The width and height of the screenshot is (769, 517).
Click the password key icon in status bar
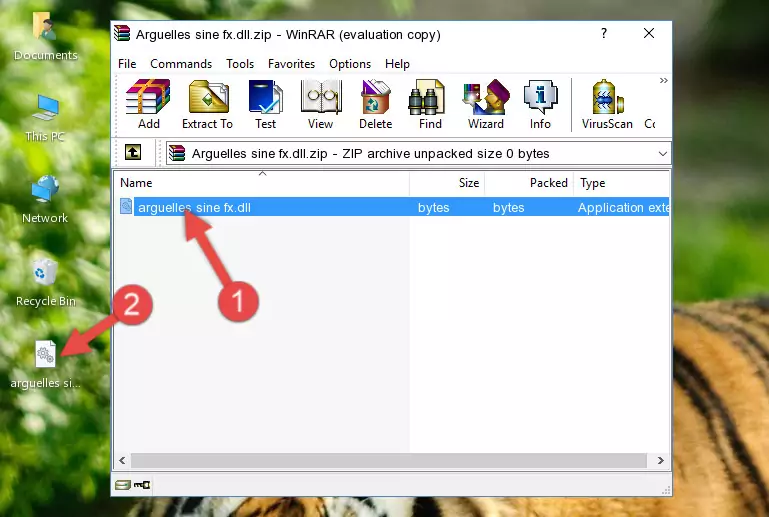pos(142,485)
